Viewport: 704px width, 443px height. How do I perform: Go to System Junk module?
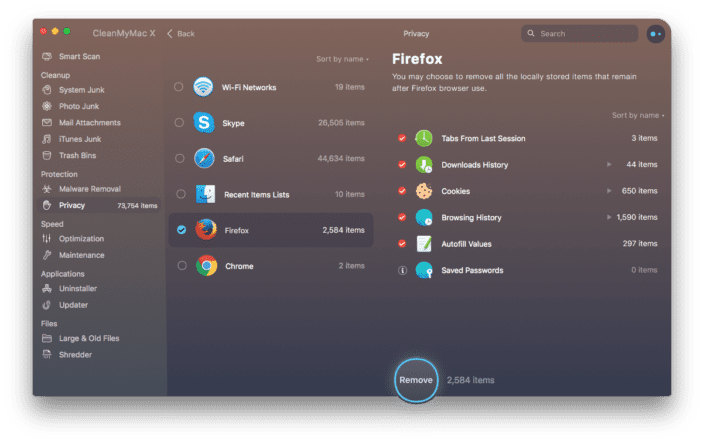[82, 90]
